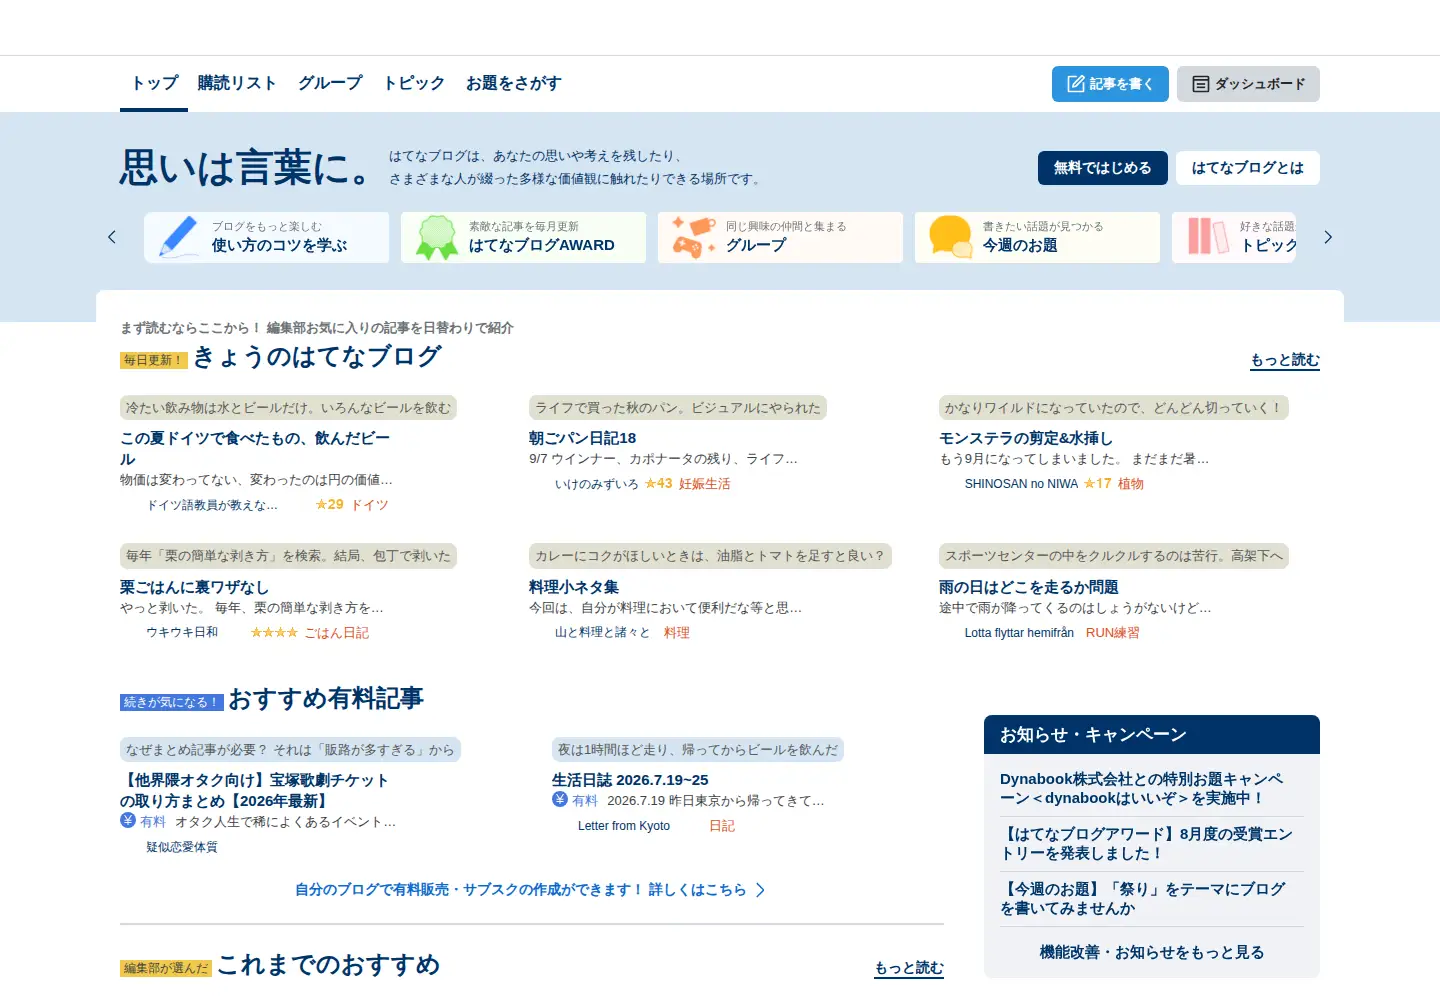
Task: Click the ★17 star count
Action: 1097,483
